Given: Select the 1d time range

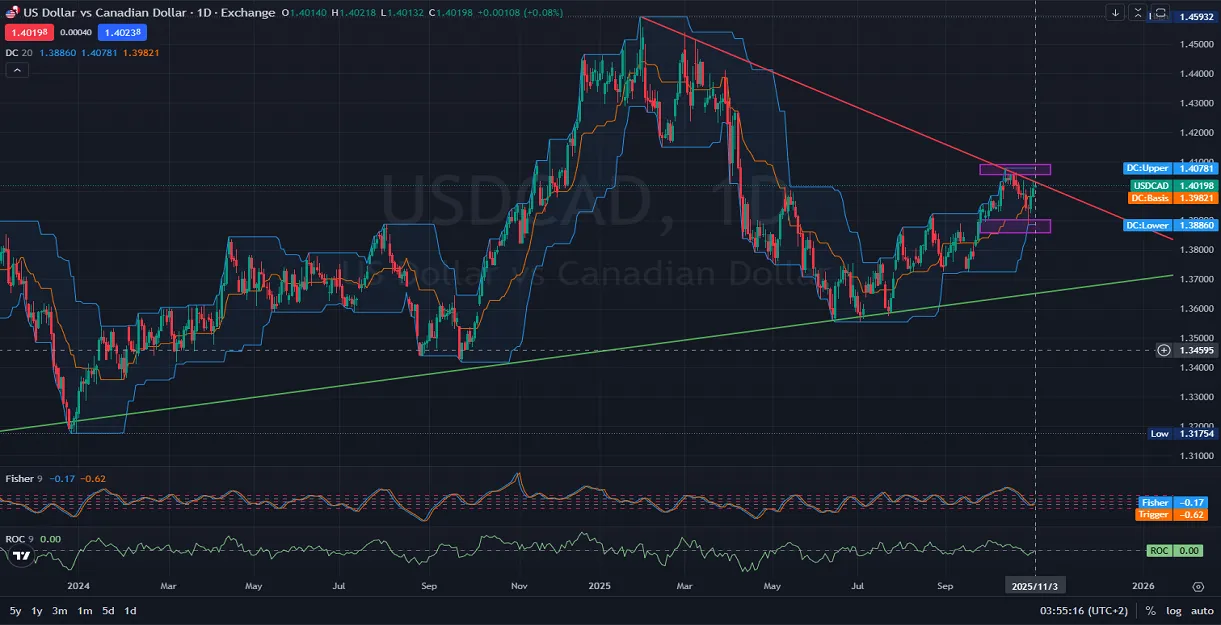Looking at the screenshot, I should pyautogui.click(x=130, y=610).
